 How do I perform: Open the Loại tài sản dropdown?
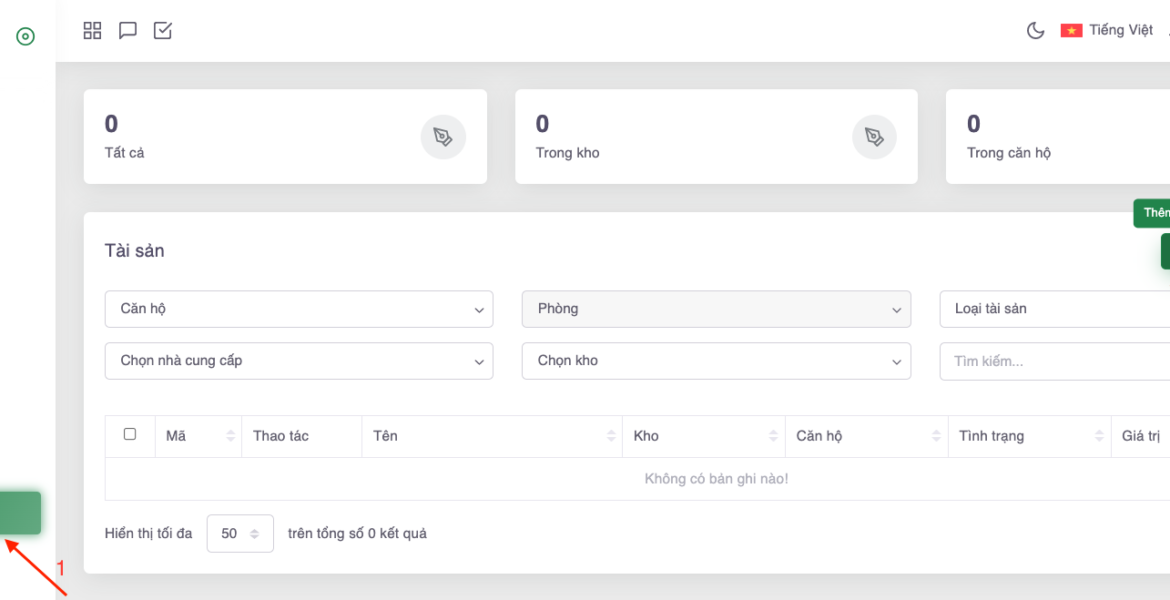[x=1055, y=309]
